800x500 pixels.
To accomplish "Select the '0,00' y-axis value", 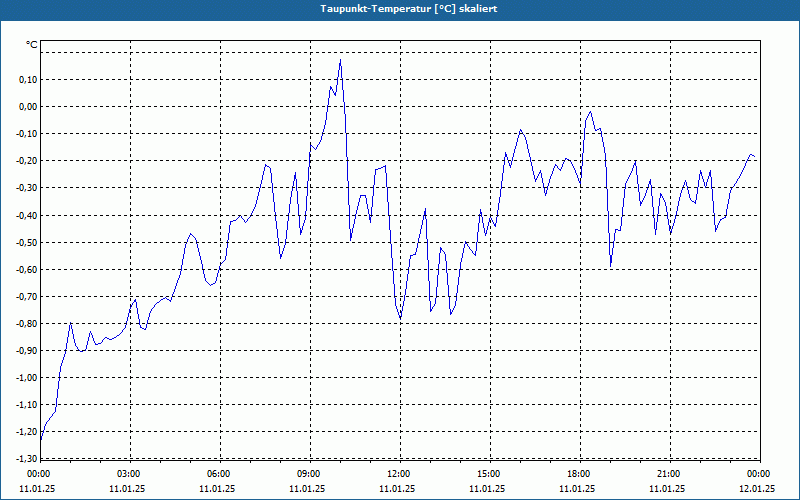I will click(x=29, y=107).
